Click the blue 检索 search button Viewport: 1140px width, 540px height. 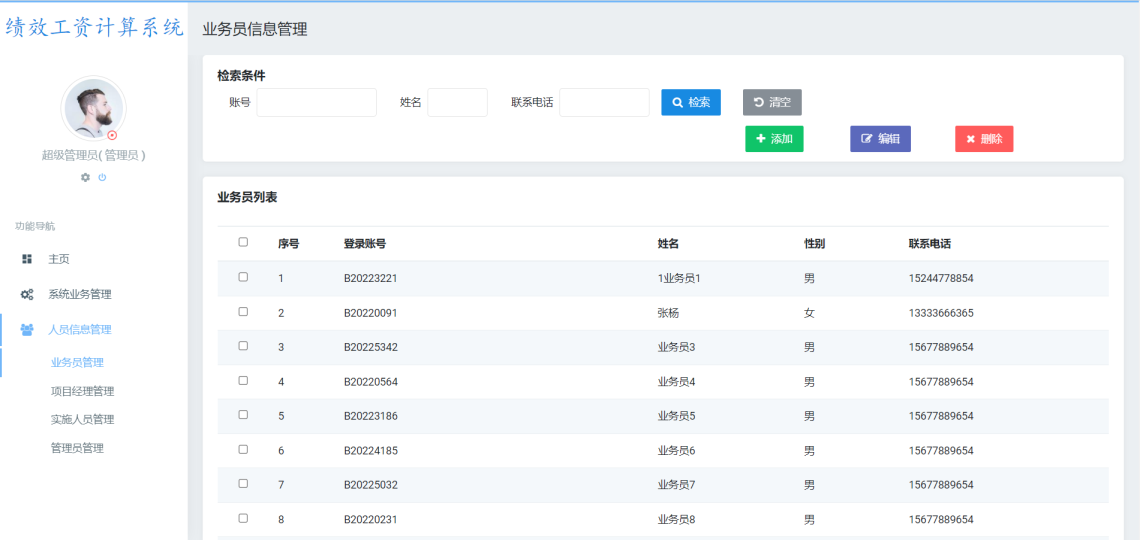[x=691, y=102]
